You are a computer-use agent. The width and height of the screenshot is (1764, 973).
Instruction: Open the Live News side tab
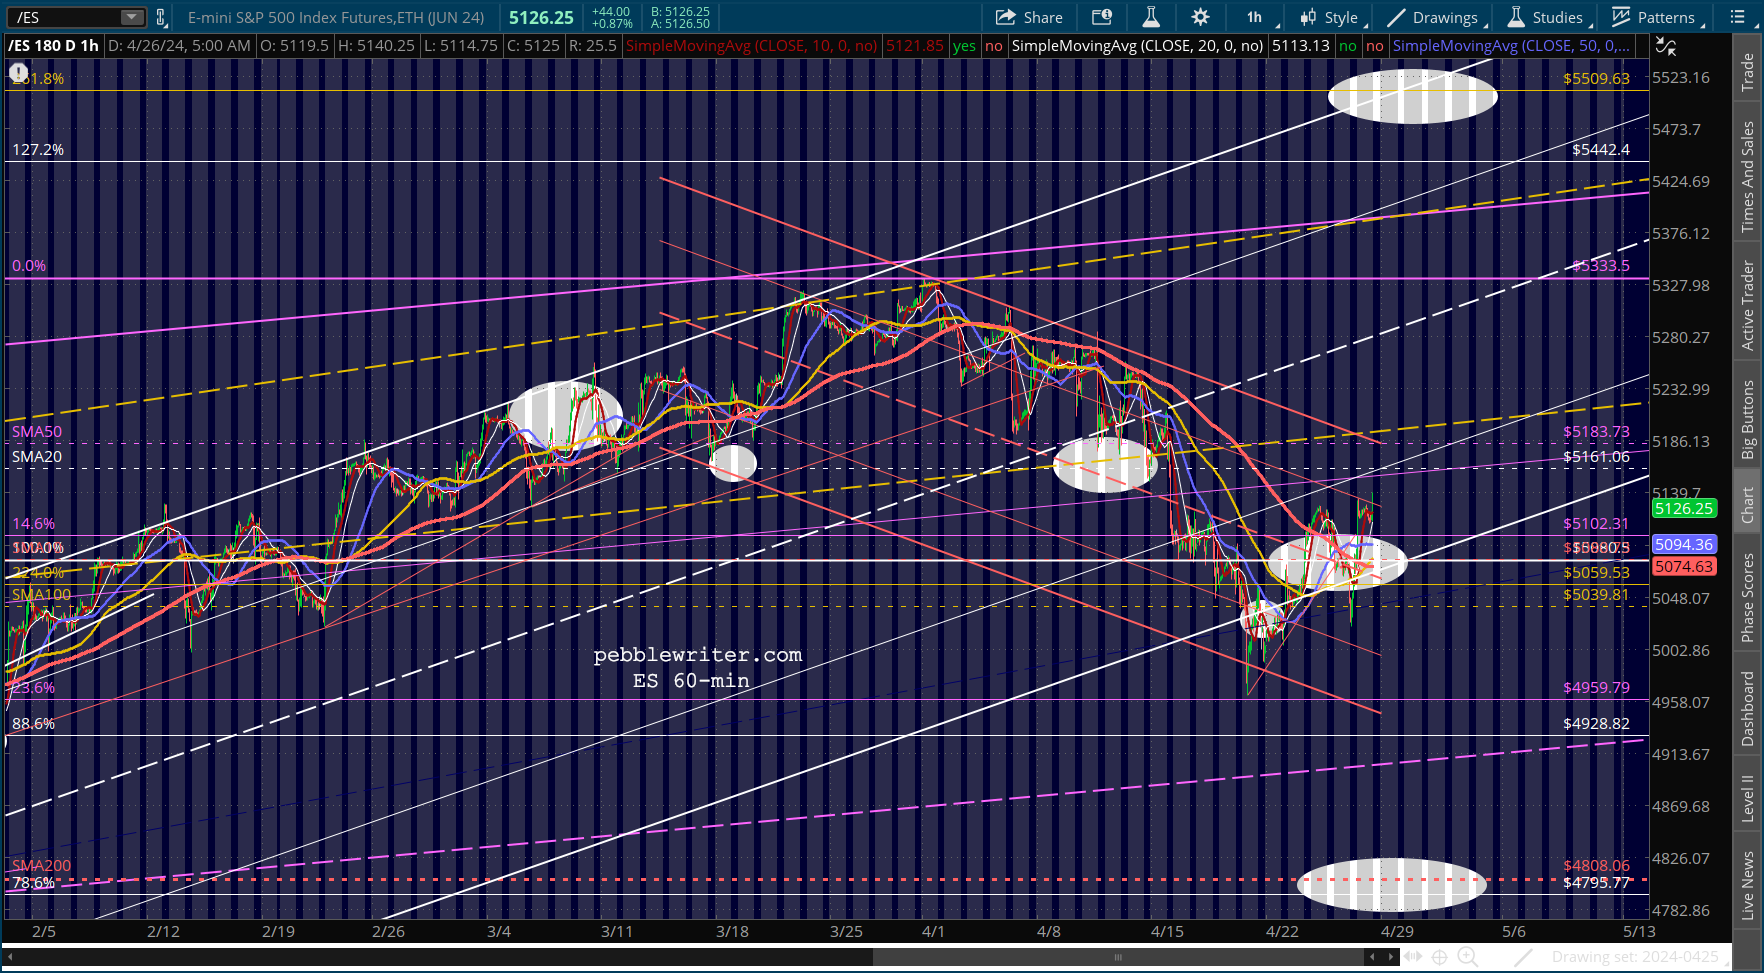tap(1748, 885)
